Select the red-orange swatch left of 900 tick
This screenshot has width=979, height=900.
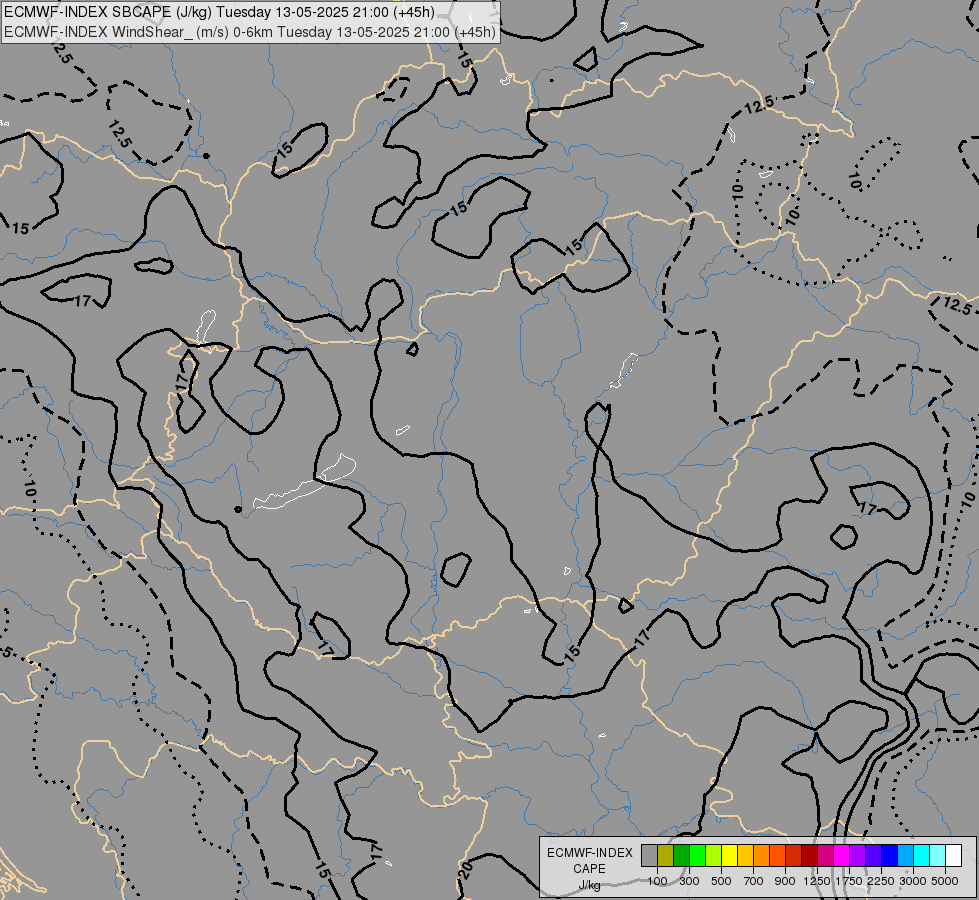[x=777, y=855]
